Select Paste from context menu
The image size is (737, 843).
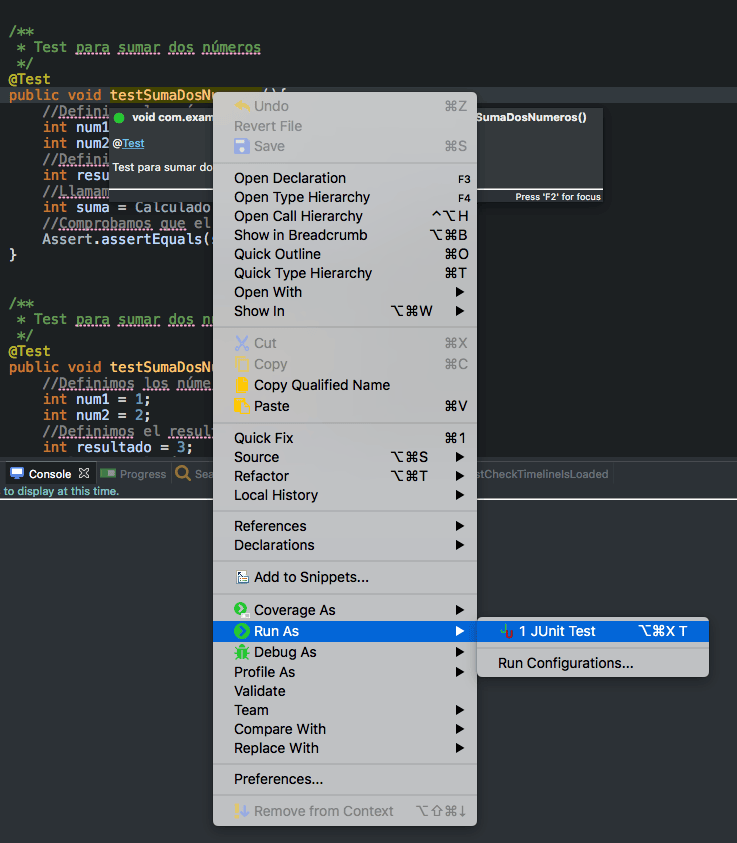[345, 406]
